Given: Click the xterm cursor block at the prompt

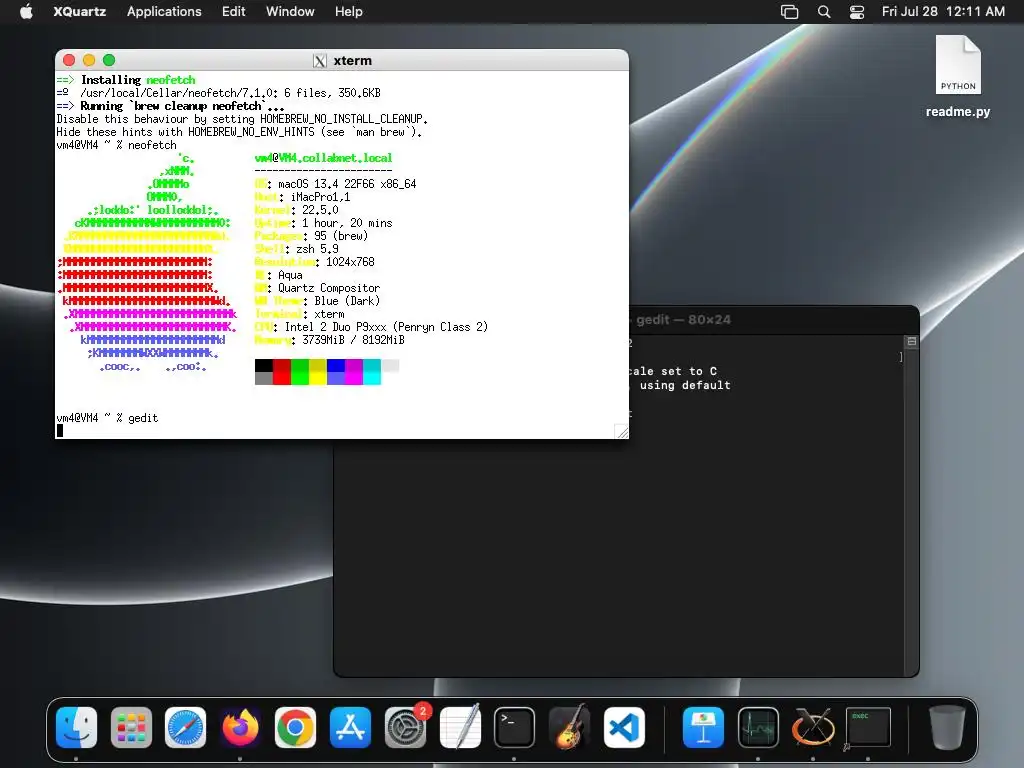Looking at the screenshot, I should click(x=60, y=430).
